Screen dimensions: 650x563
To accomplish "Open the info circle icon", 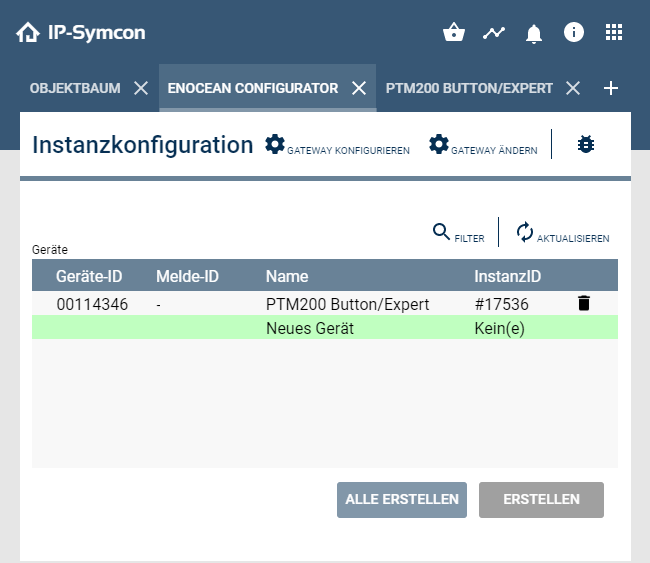I will tap(574, 33).
